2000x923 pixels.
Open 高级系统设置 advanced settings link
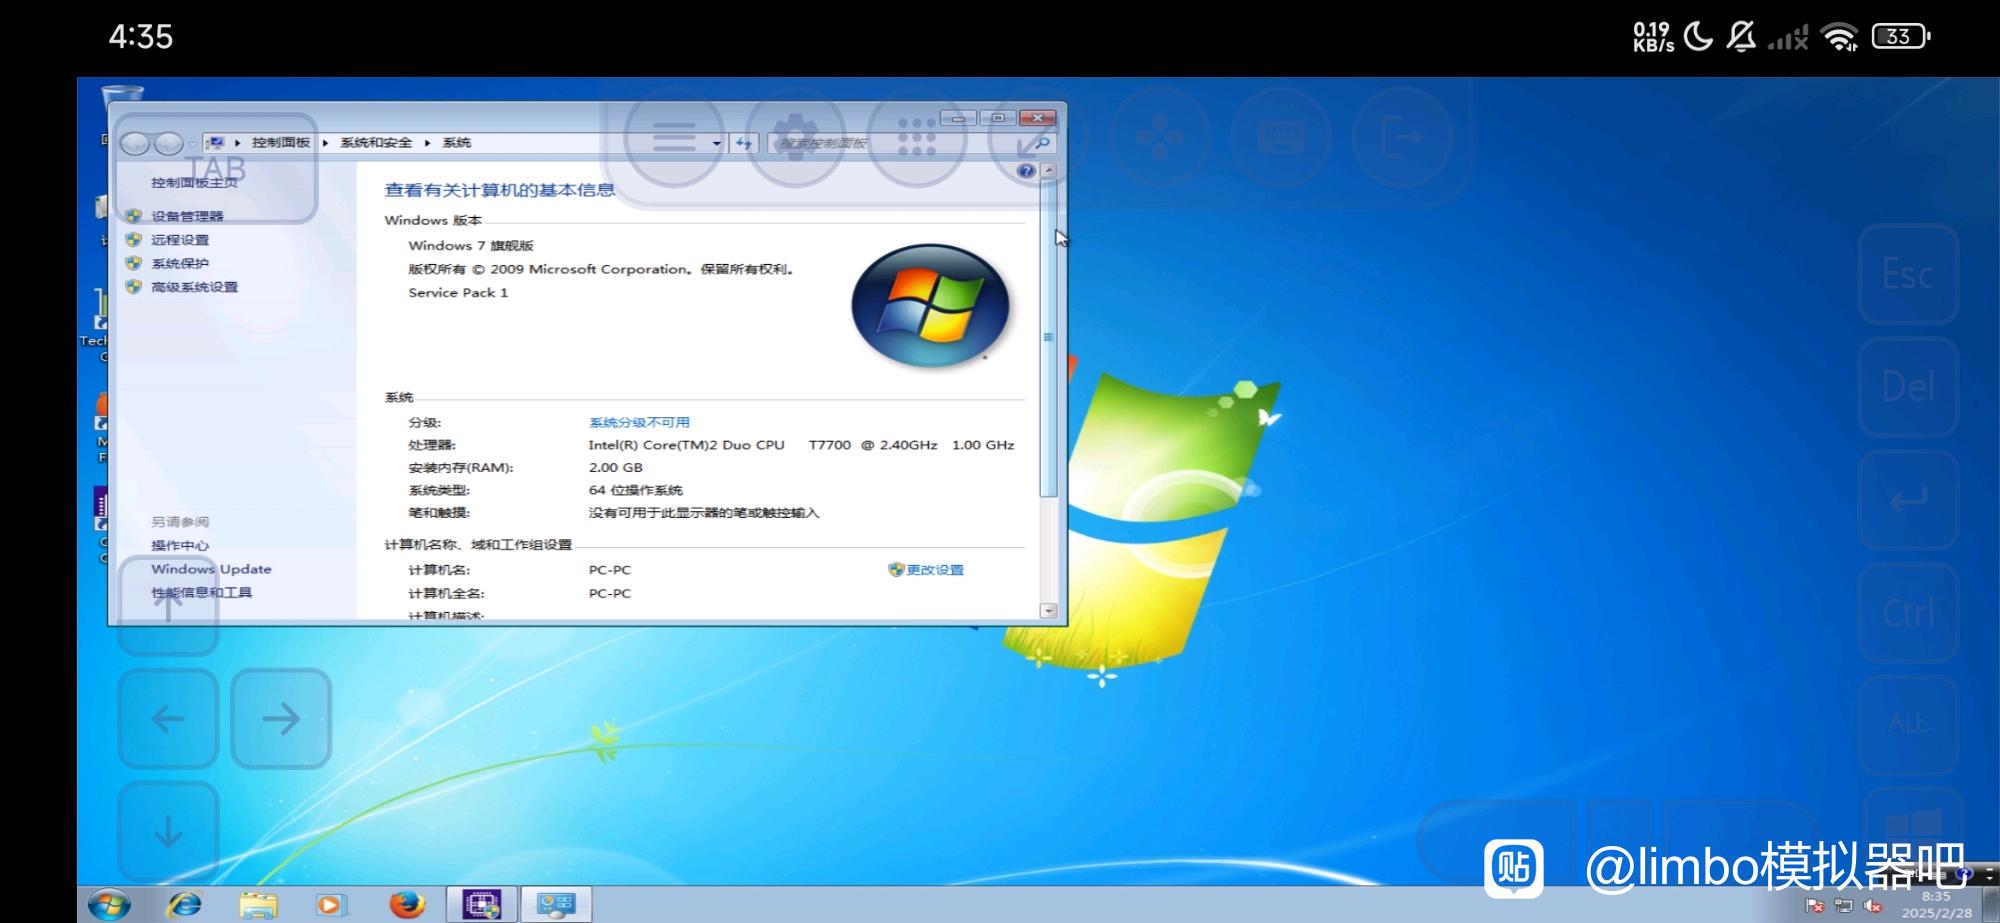click(x=194, y=287)
